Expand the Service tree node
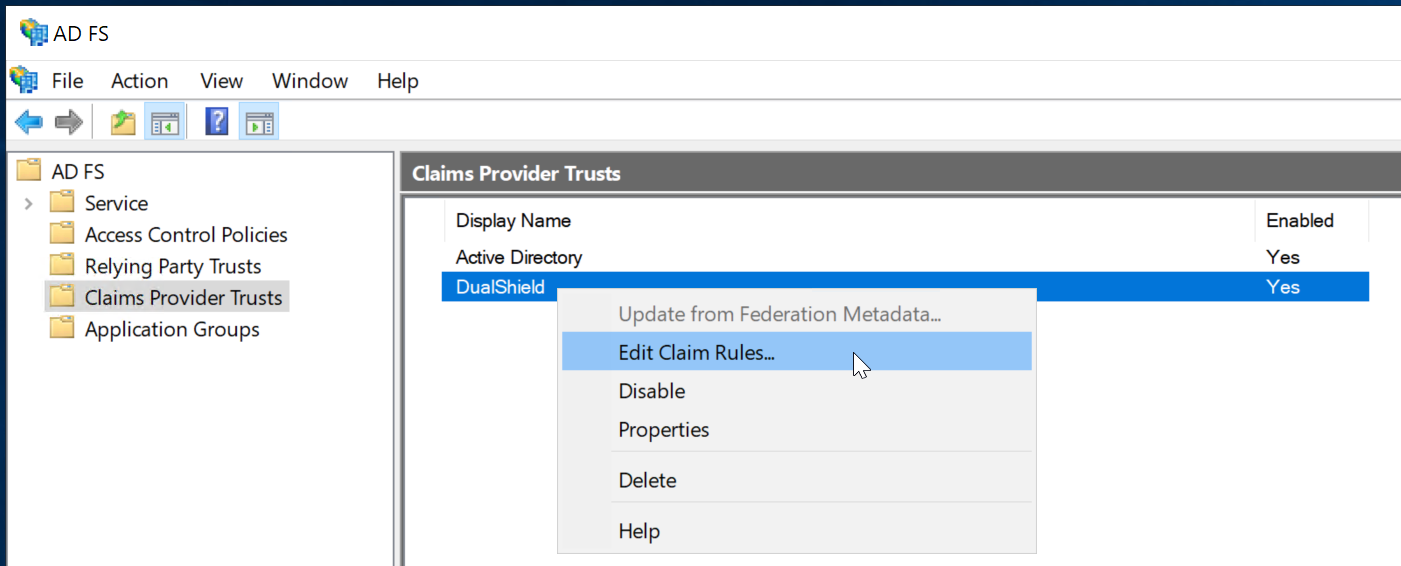Viewport: 1401px width, 566px height. 28,204
